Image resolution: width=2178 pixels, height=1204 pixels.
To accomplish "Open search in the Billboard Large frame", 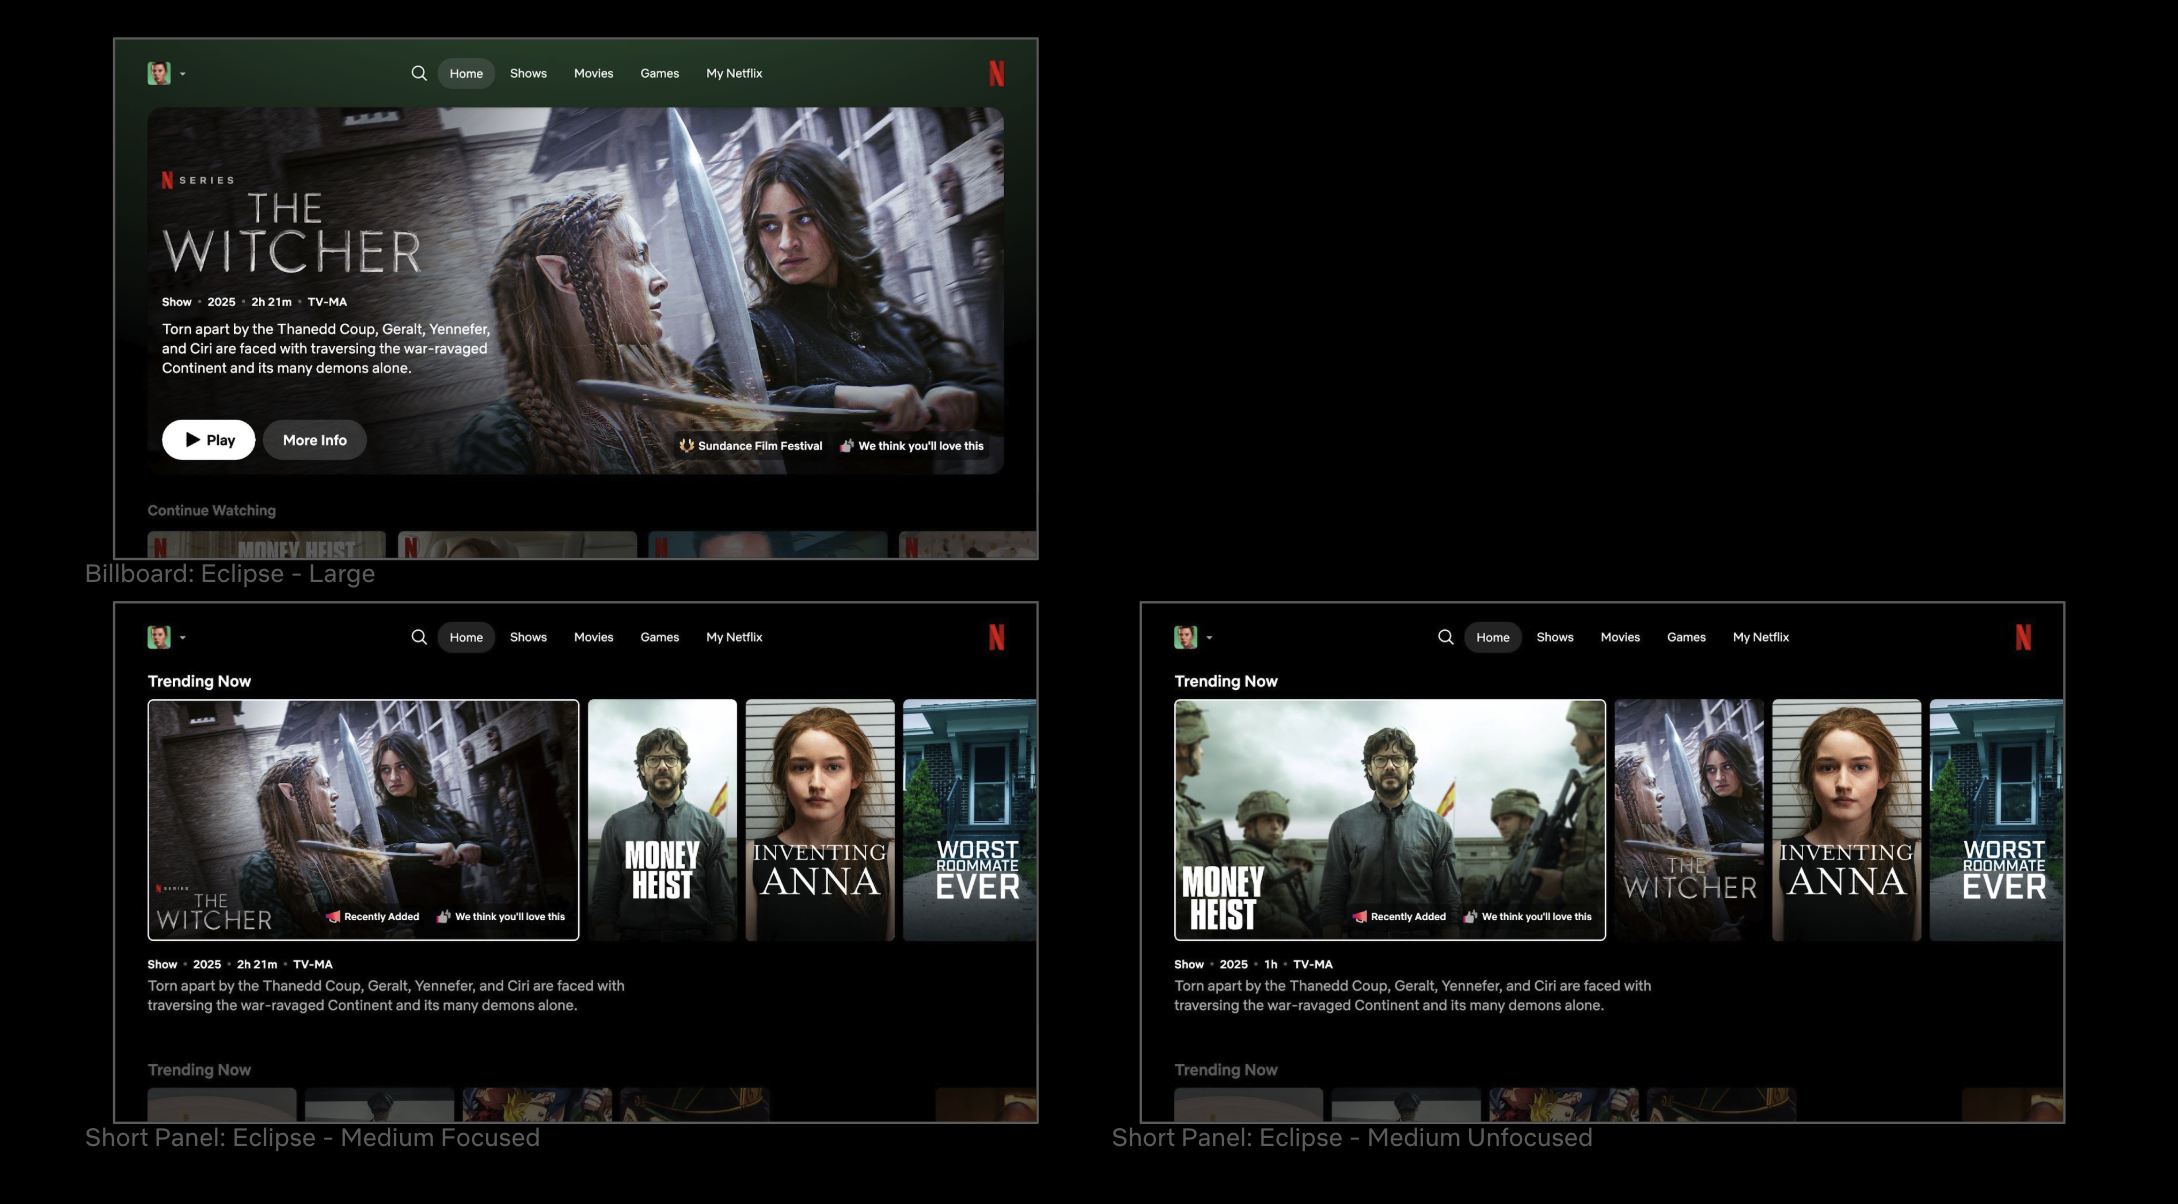I will point(419,73).
